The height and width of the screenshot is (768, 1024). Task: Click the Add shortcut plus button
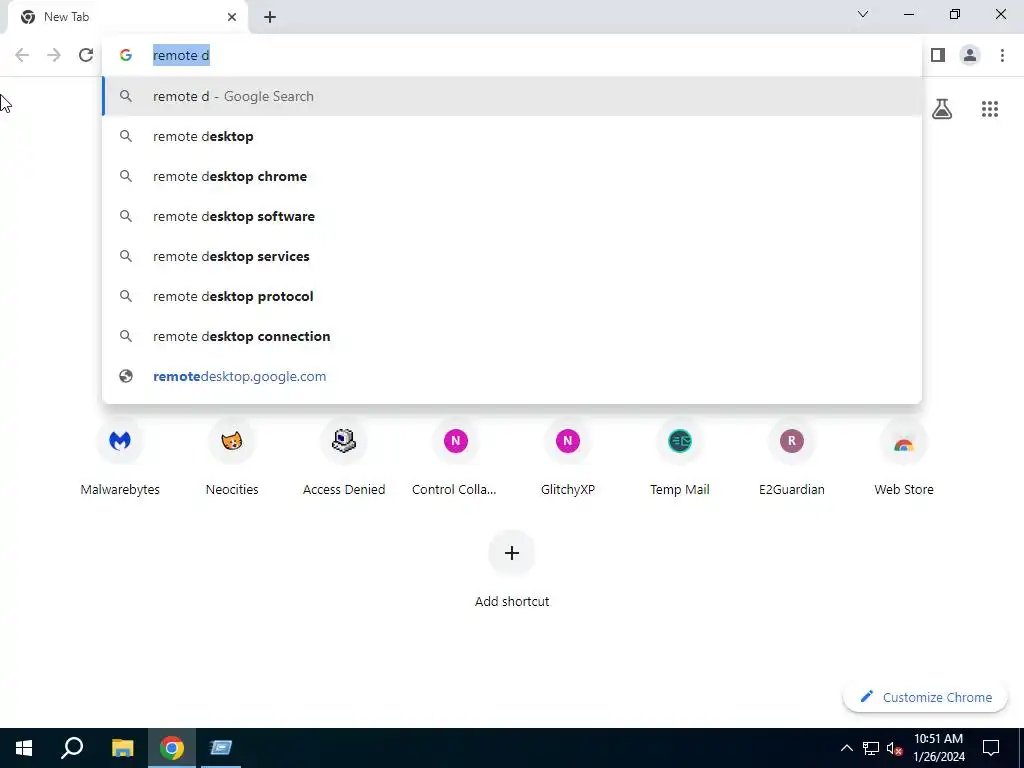click(512, 553)
